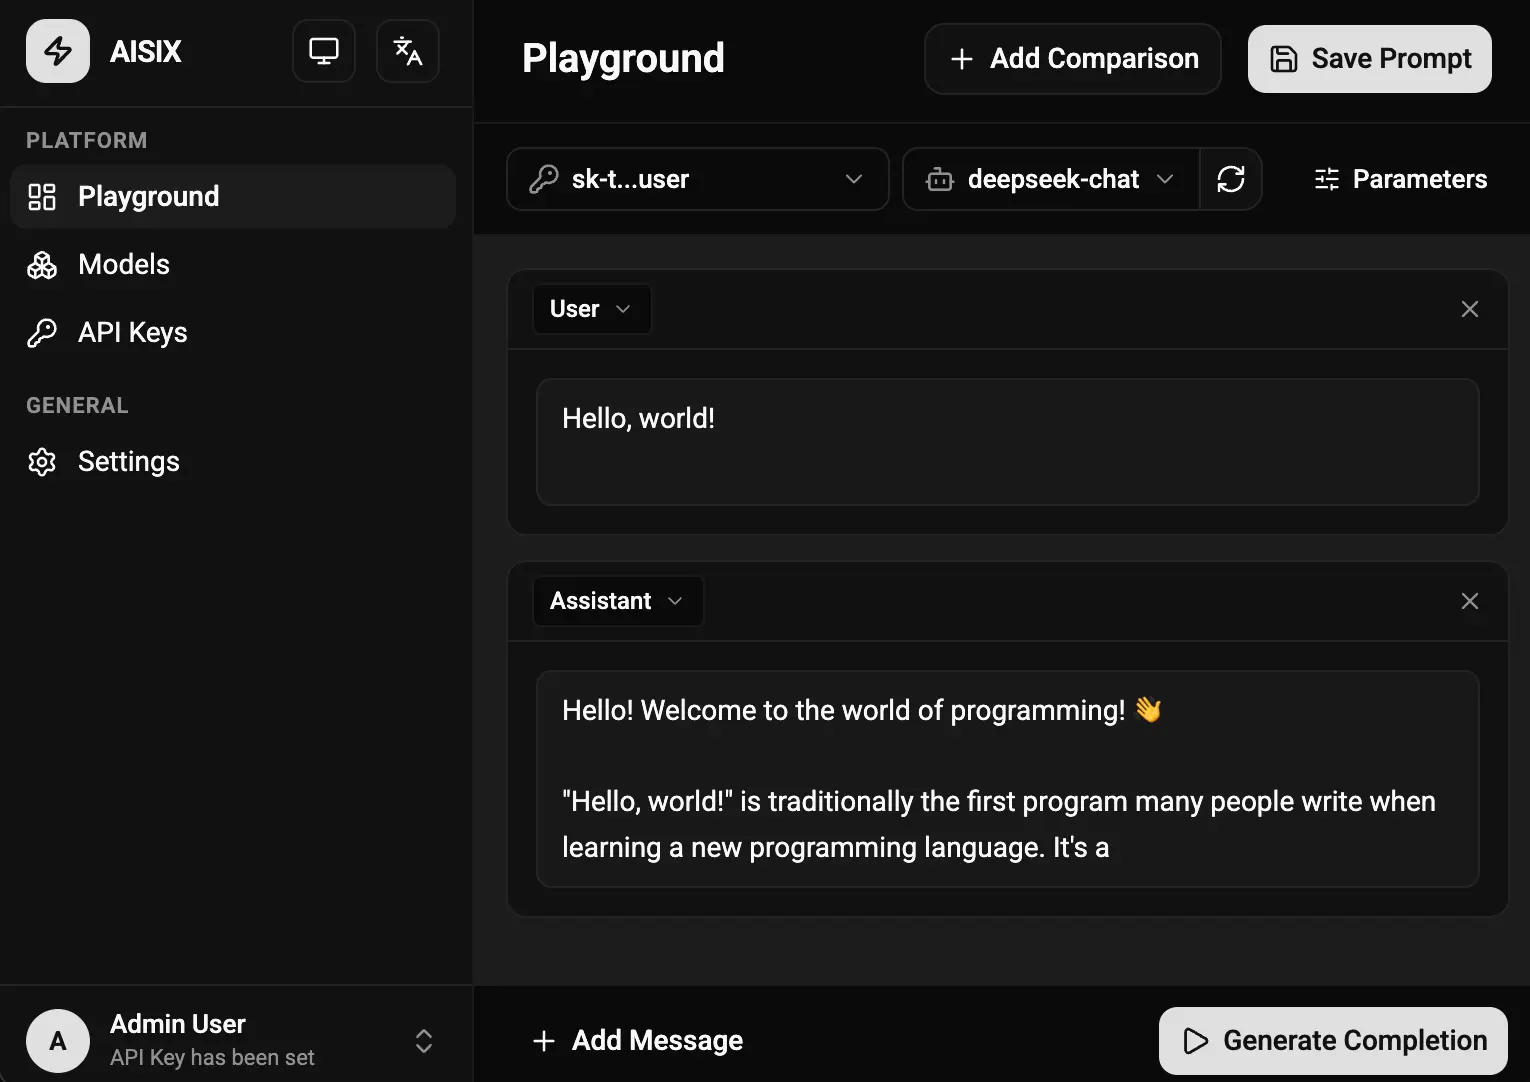
Task: Open the Parameters panel
Action: [x=1400, y=179]
